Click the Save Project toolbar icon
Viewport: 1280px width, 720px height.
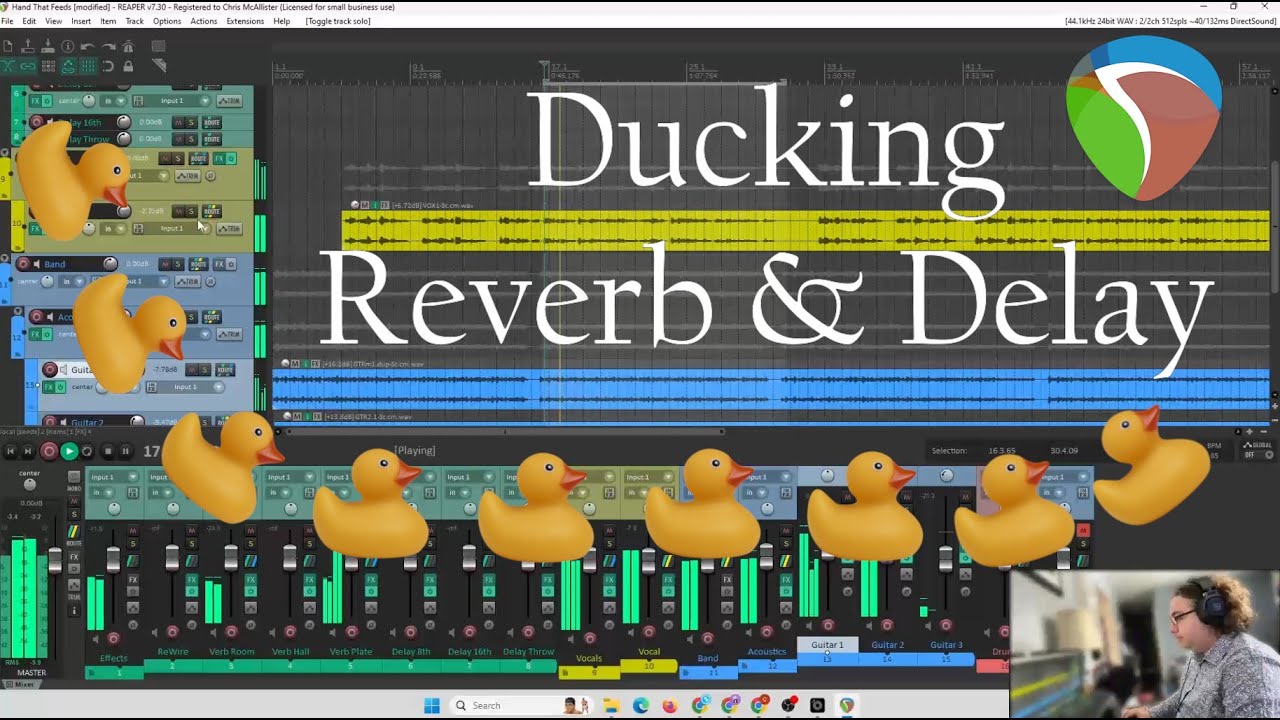48,46
